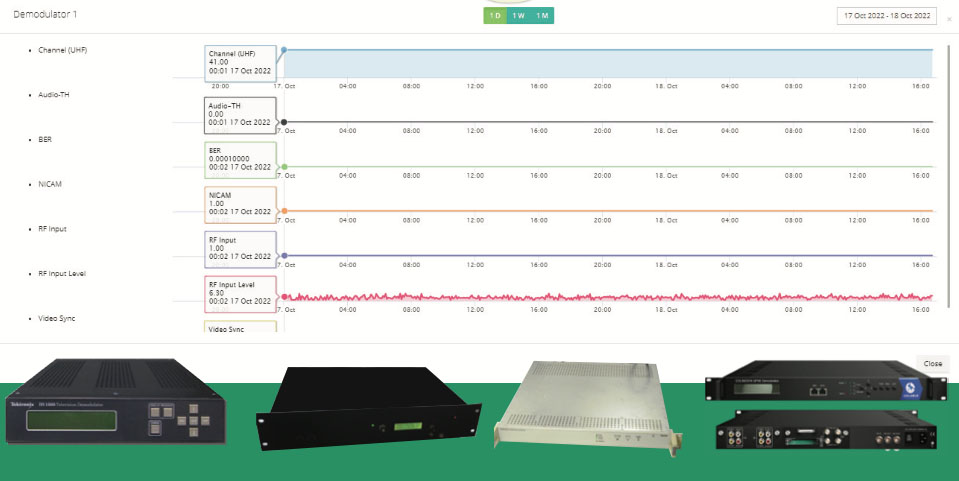Select NICAM in the parameter list

click(x=50, y=185)
